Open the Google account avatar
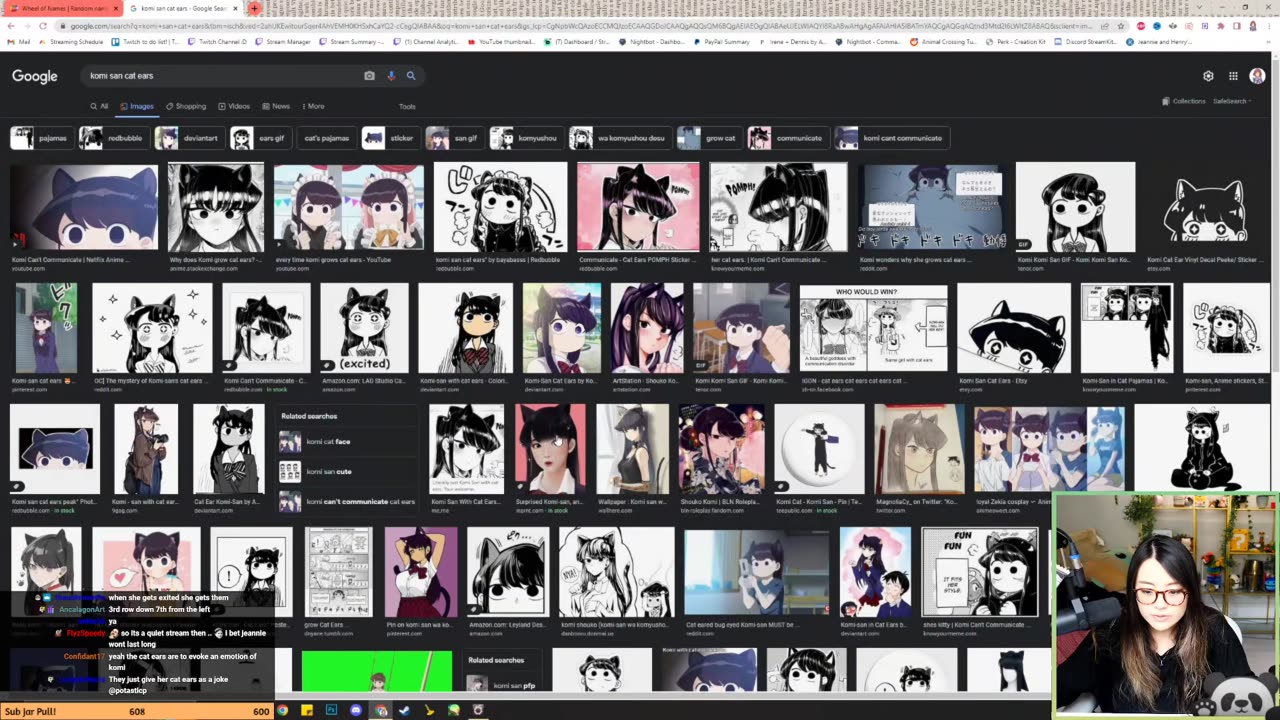This screenshot has width=1280, height=720. pos(1257,76)
